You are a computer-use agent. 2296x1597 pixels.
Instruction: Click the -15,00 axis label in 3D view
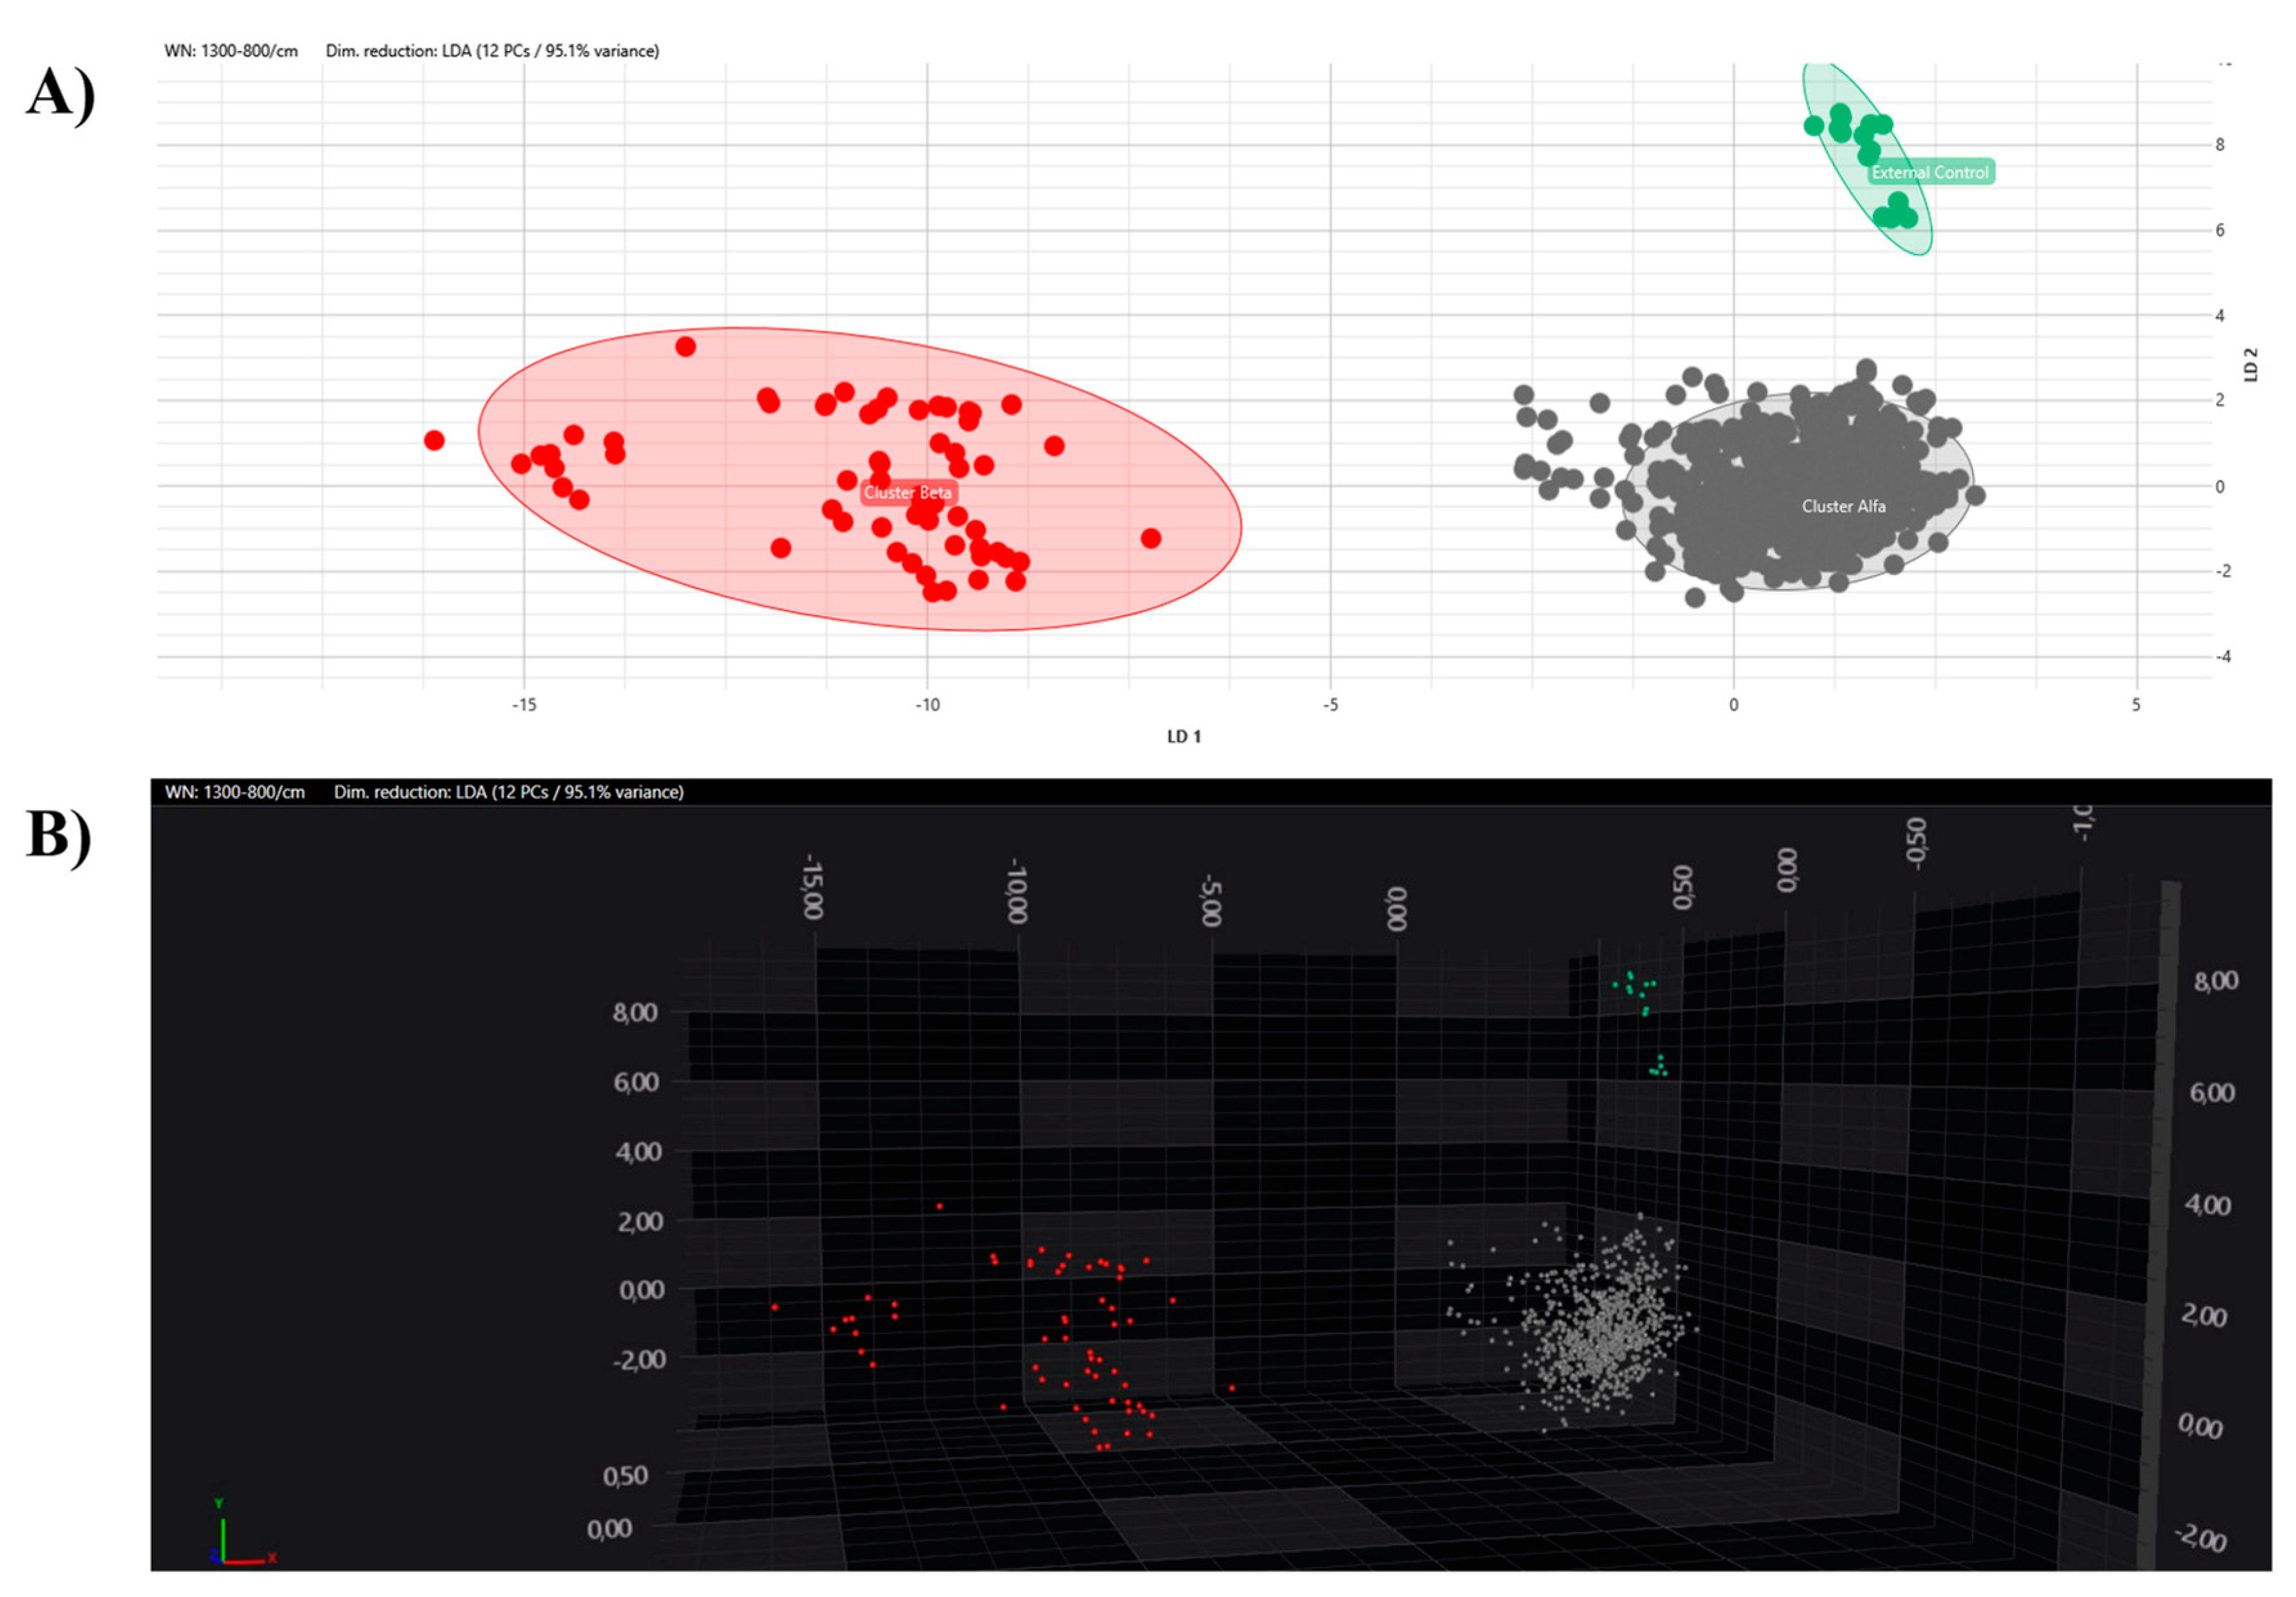click(x=812, y=887)
